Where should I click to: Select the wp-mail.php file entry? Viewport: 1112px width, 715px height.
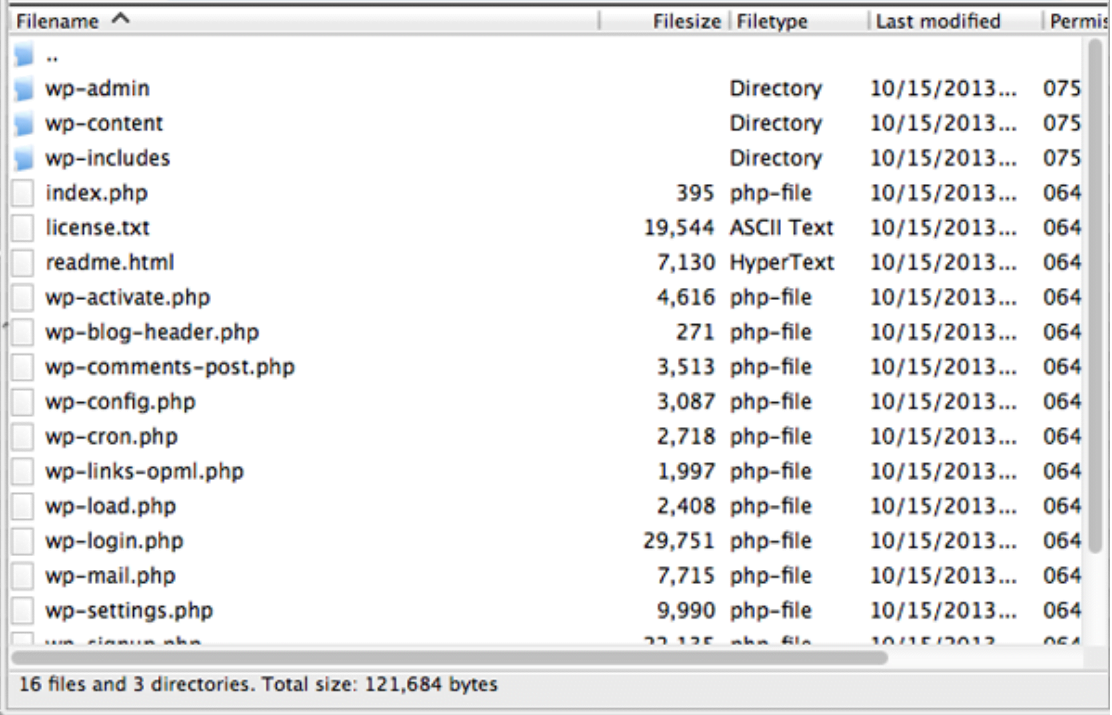click(110, 576)
